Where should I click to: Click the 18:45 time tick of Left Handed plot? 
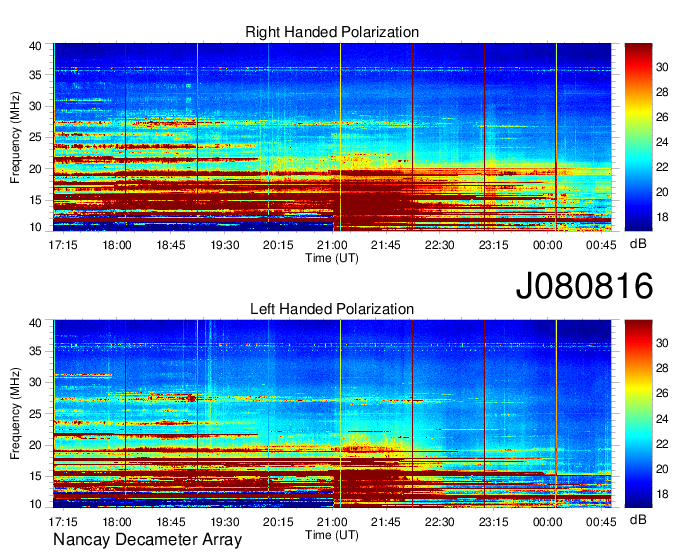[171, 522]
